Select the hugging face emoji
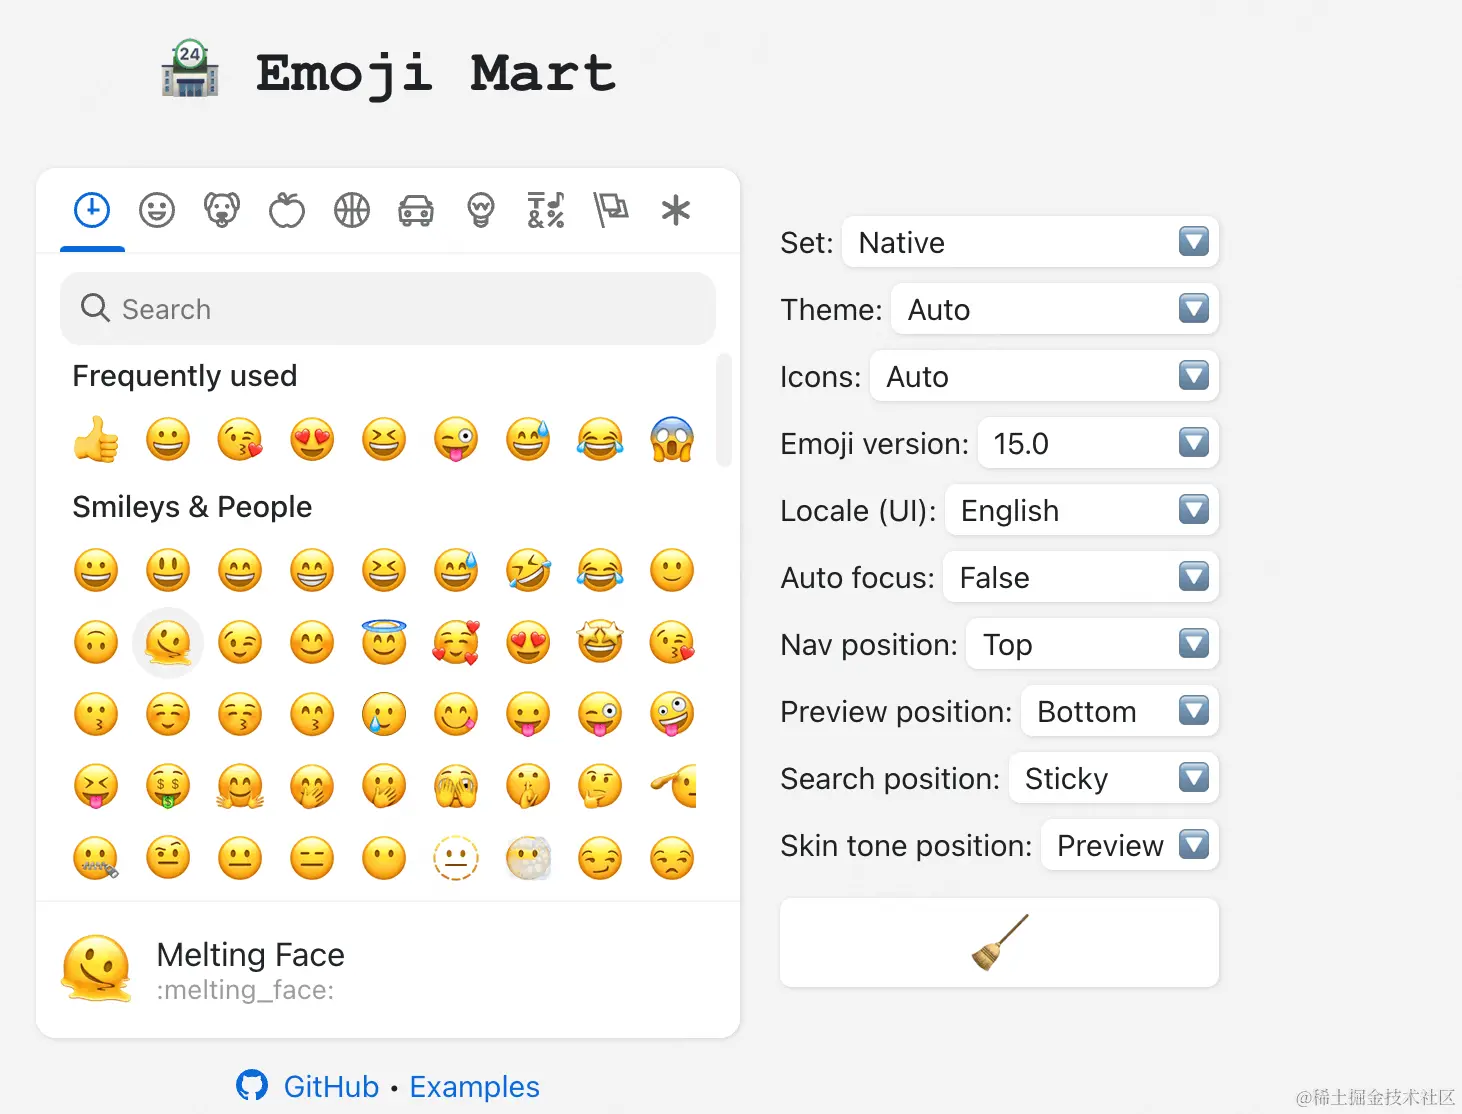 240,787
